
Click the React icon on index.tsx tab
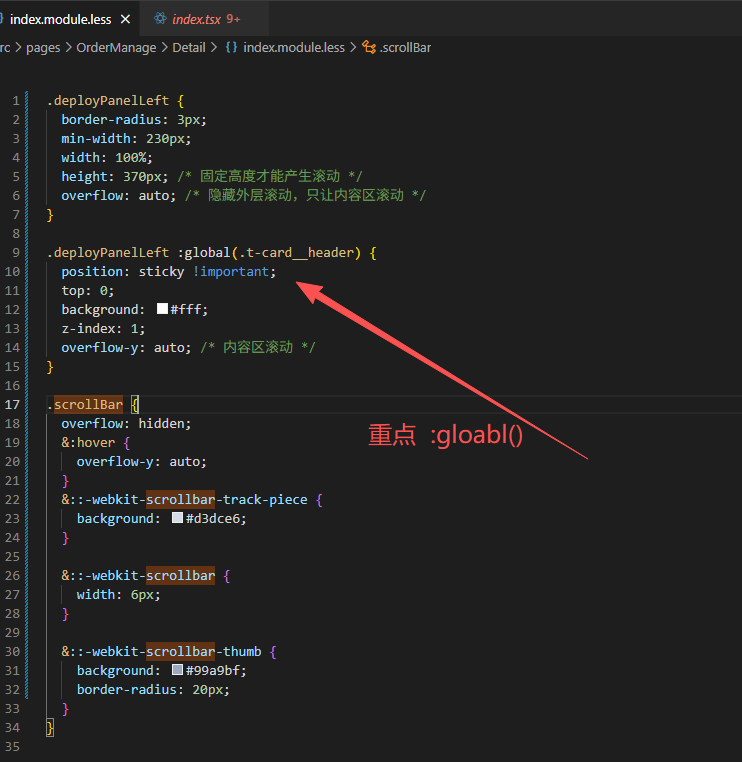click(x=160, y=18)
